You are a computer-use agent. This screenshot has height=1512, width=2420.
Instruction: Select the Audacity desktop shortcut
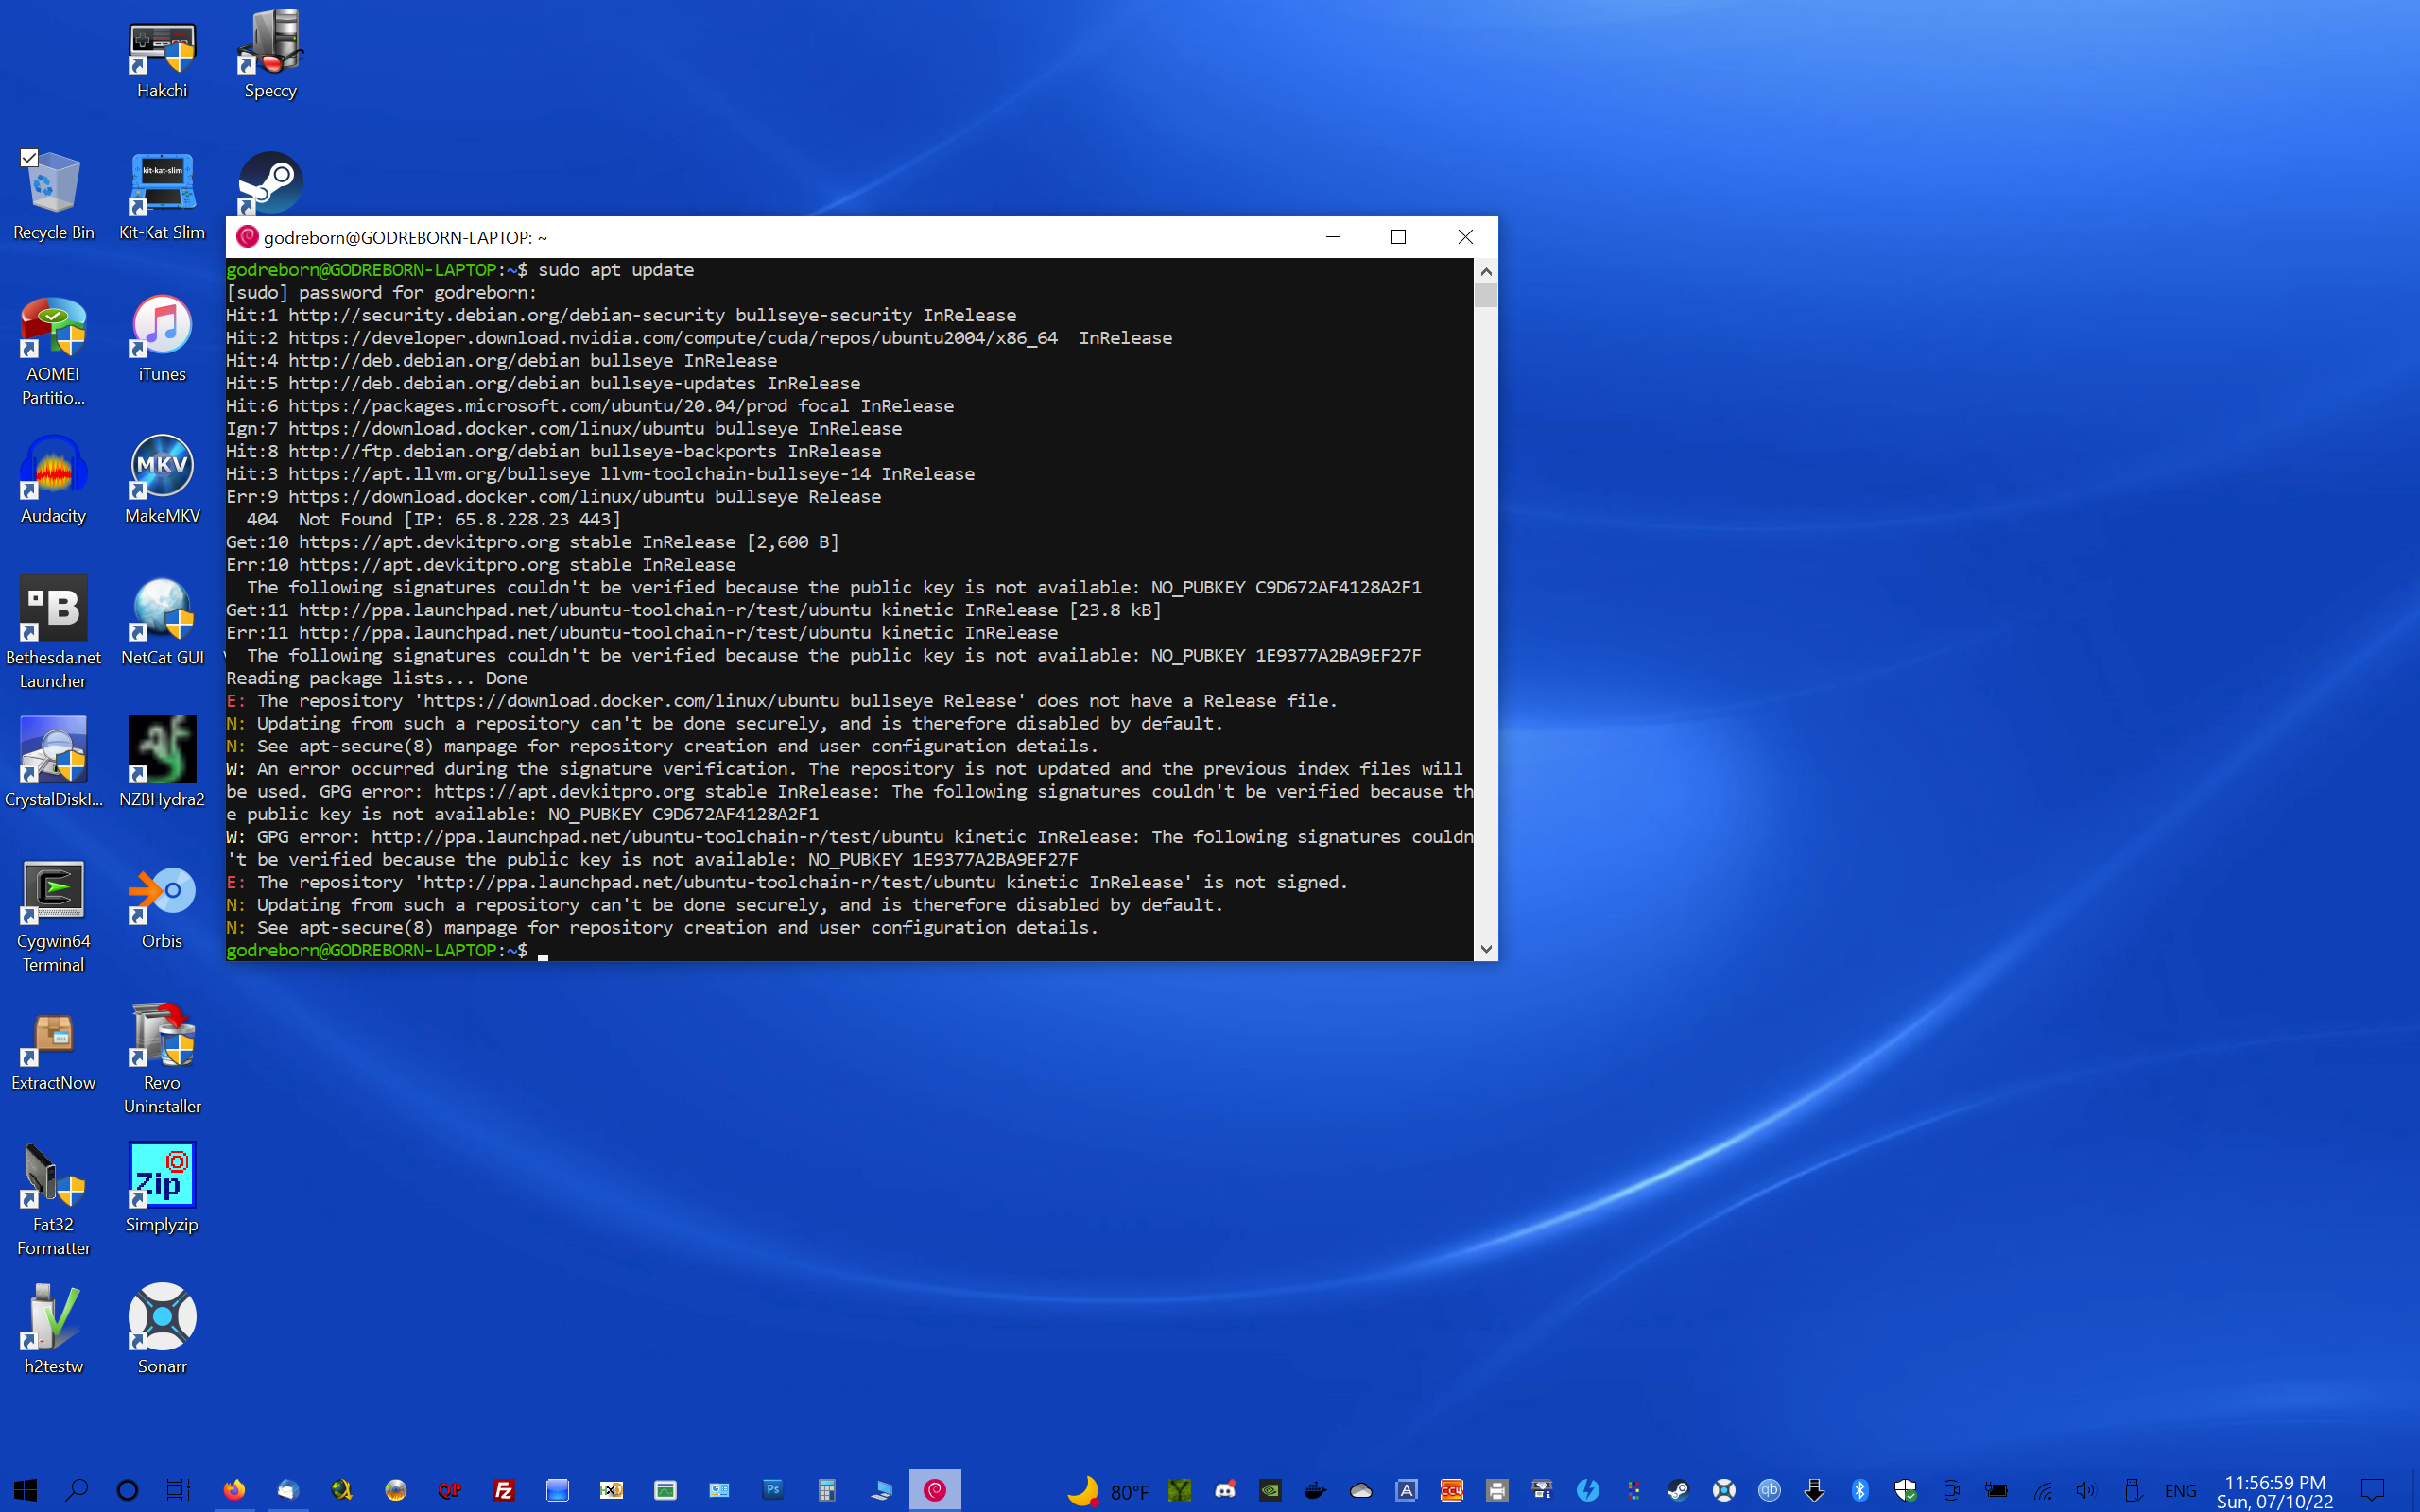[53, 480]
